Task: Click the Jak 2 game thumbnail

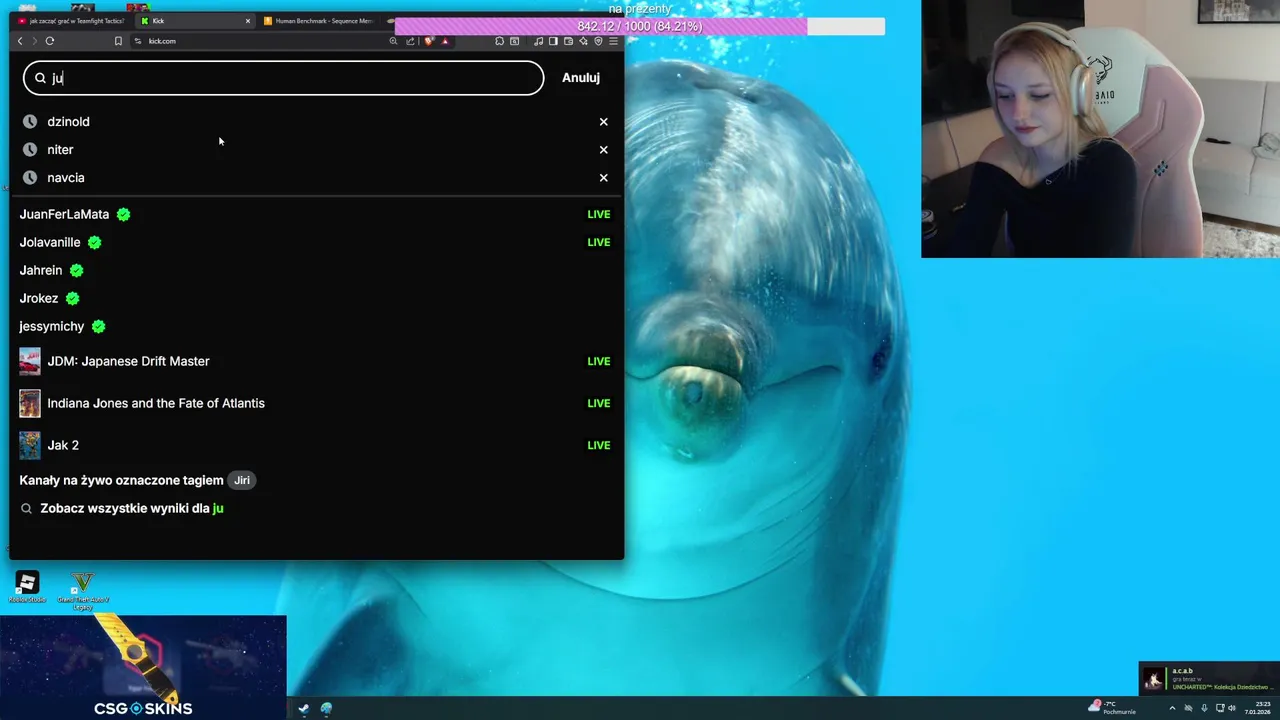Action: [x=30, y=445]
